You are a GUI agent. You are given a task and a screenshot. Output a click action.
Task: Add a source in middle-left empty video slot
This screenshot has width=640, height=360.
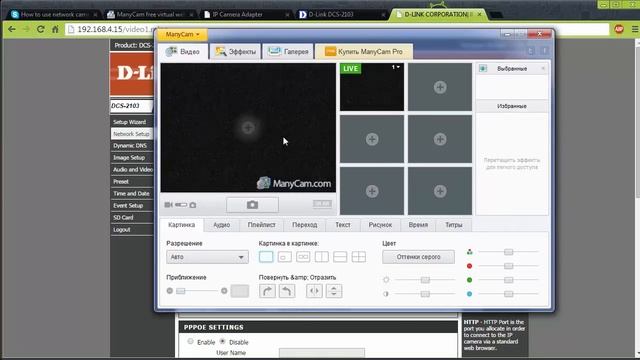(371, 139)
